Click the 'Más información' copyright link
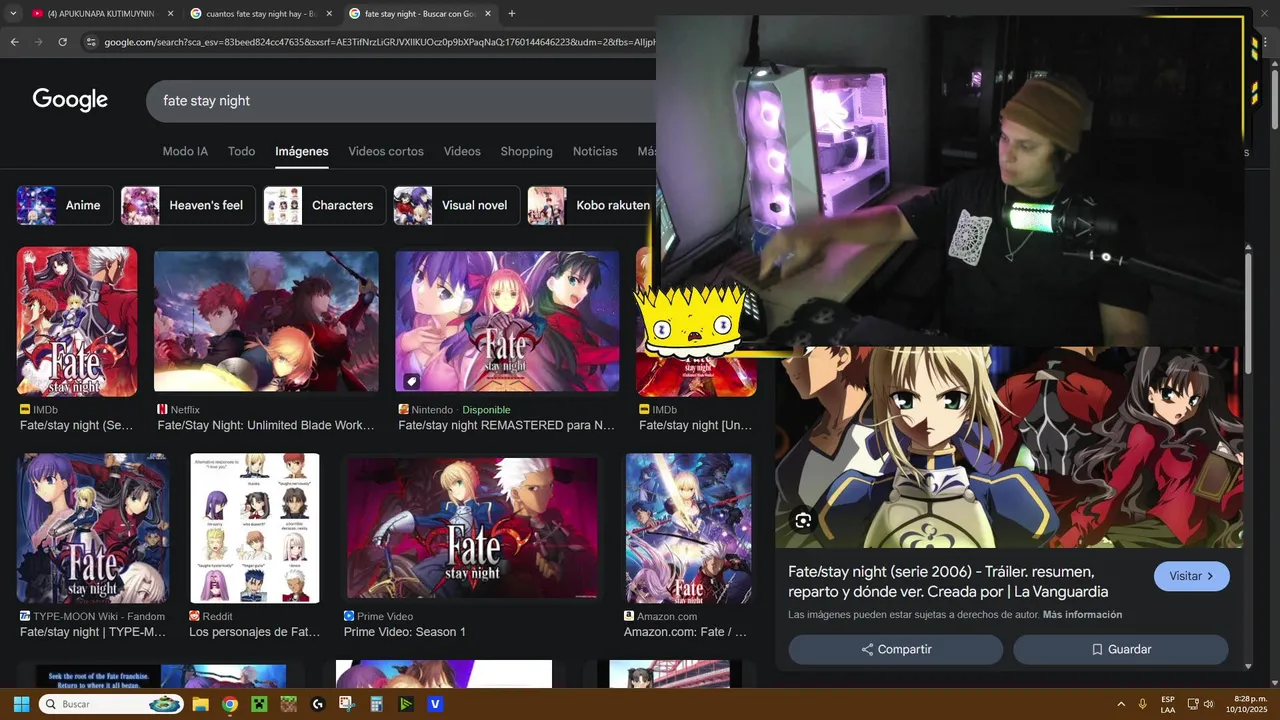The height and width of the screenshot is (720, 1280). point(1082,615)
